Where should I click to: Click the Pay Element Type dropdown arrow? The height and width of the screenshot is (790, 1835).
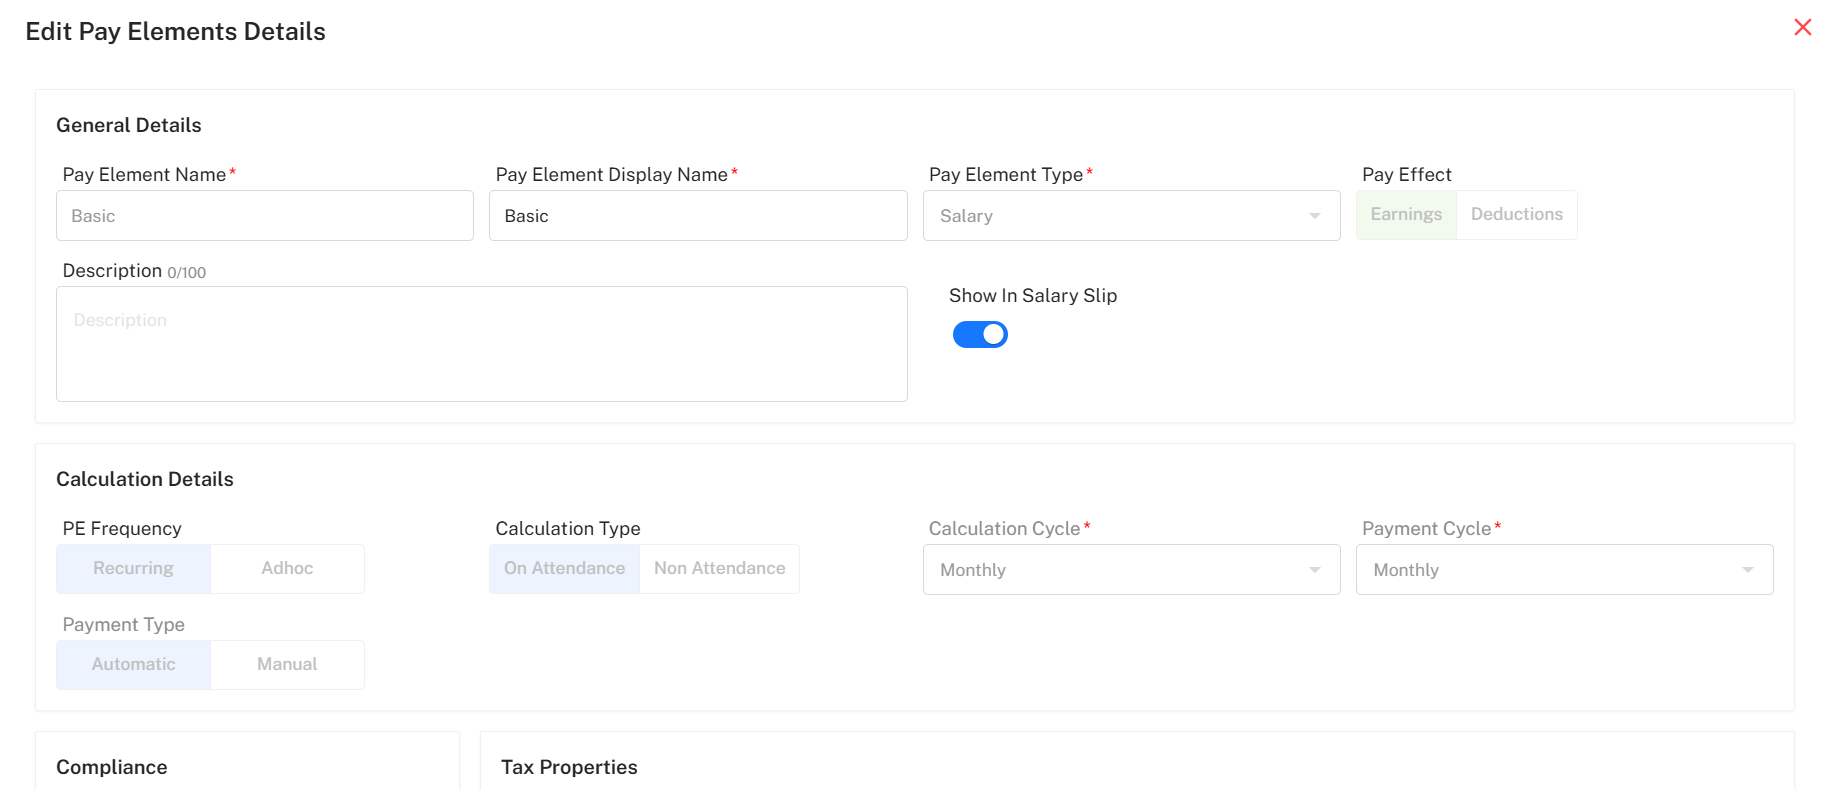(1314, 216)
